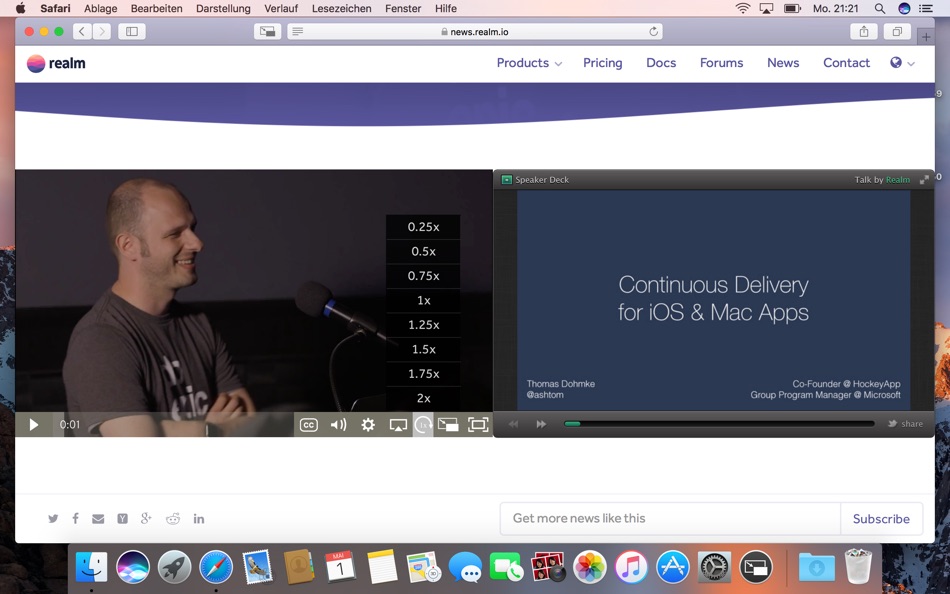Select 2x playback speed
This screenshot has width=950, height=594.
click(x=422, y=398)
